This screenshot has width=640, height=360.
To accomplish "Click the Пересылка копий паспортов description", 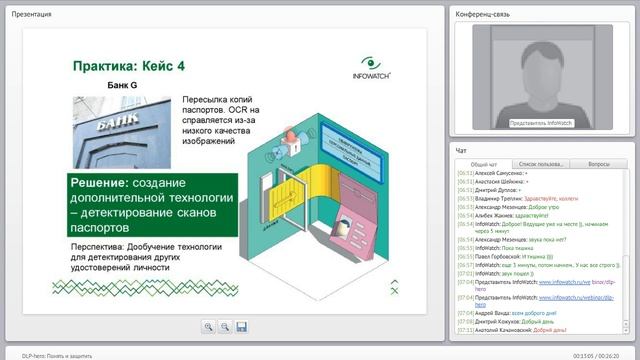I will coord(221,120).
